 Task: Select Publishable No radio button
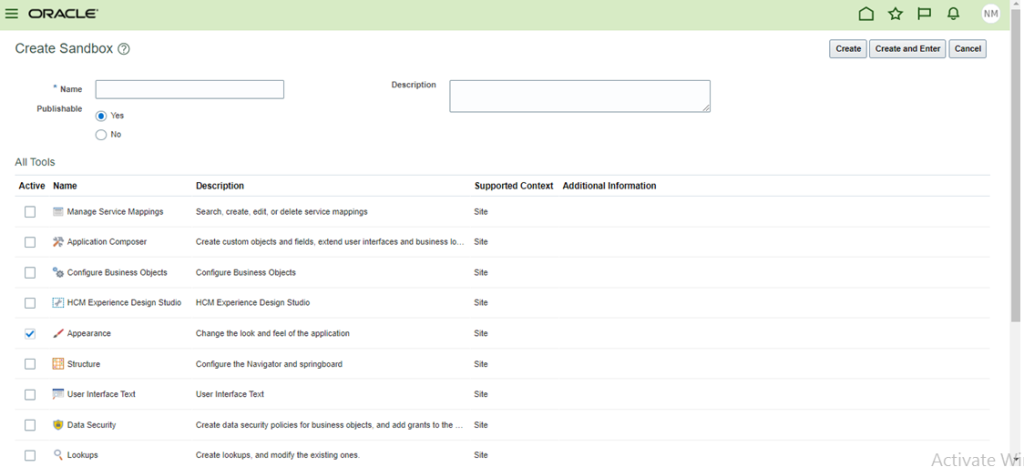click(101, 135)
